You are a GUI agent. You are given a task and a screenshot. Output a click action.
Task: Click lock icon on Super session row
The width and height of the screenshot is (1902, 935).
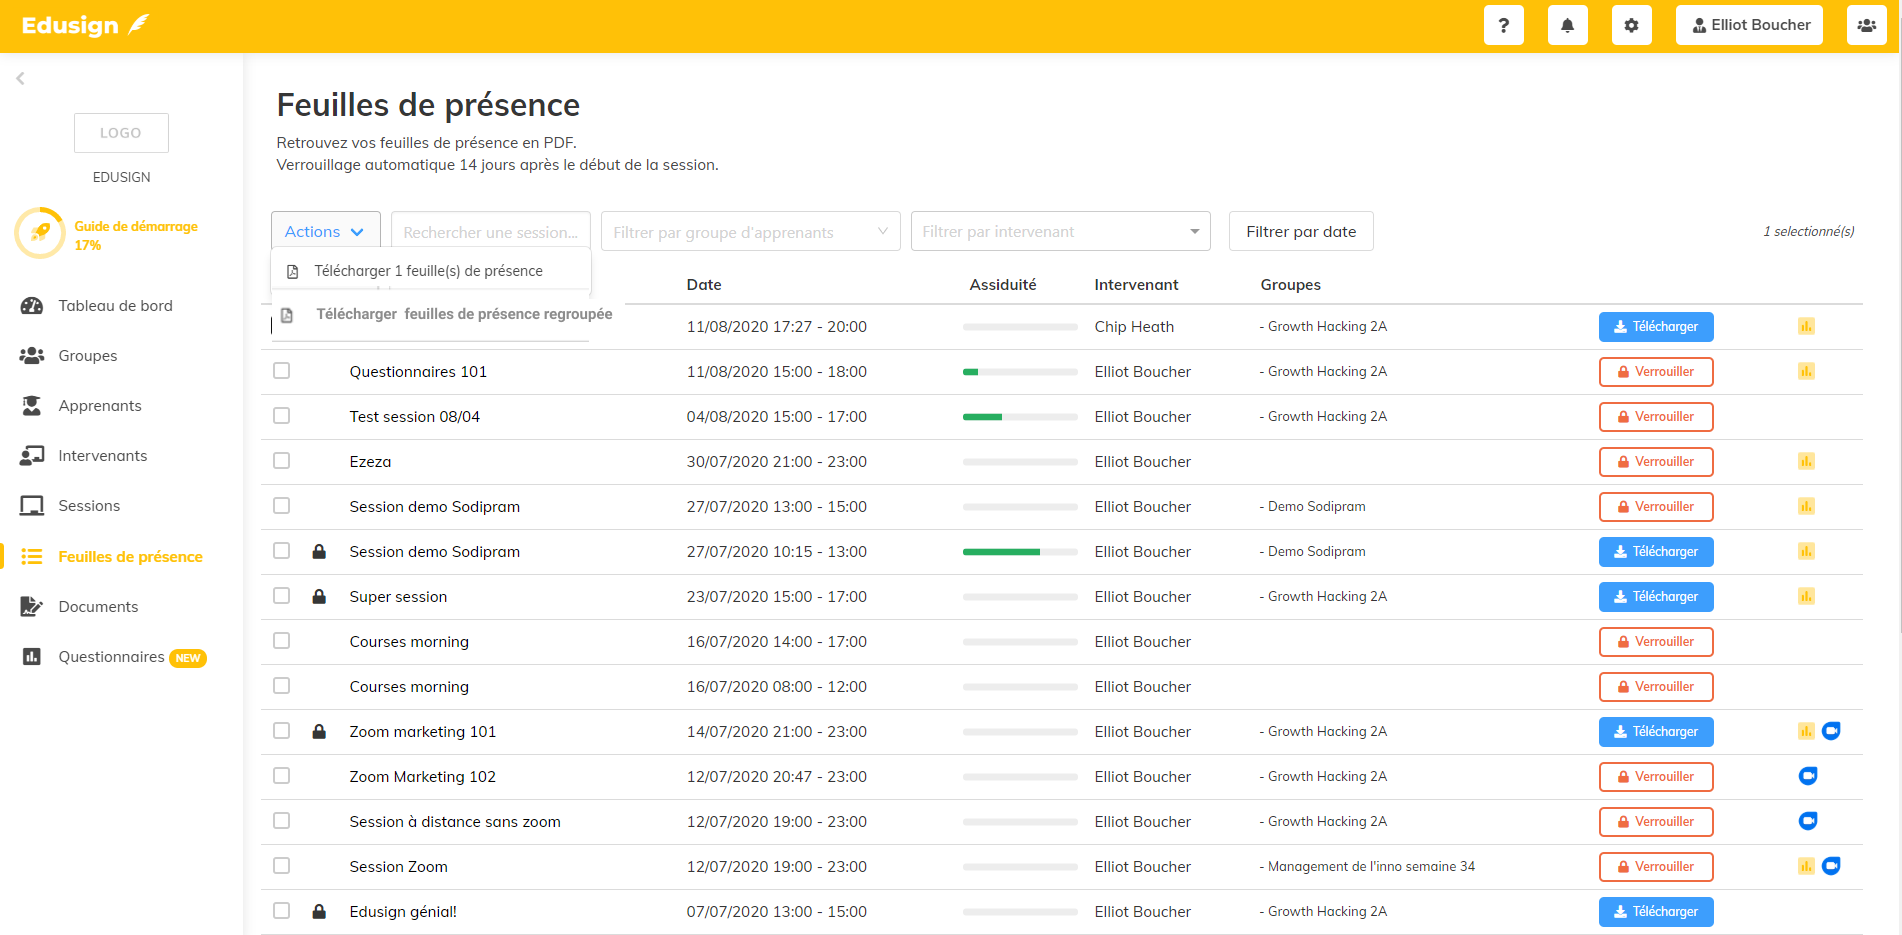pyautogui.click(x=319, y=596)
